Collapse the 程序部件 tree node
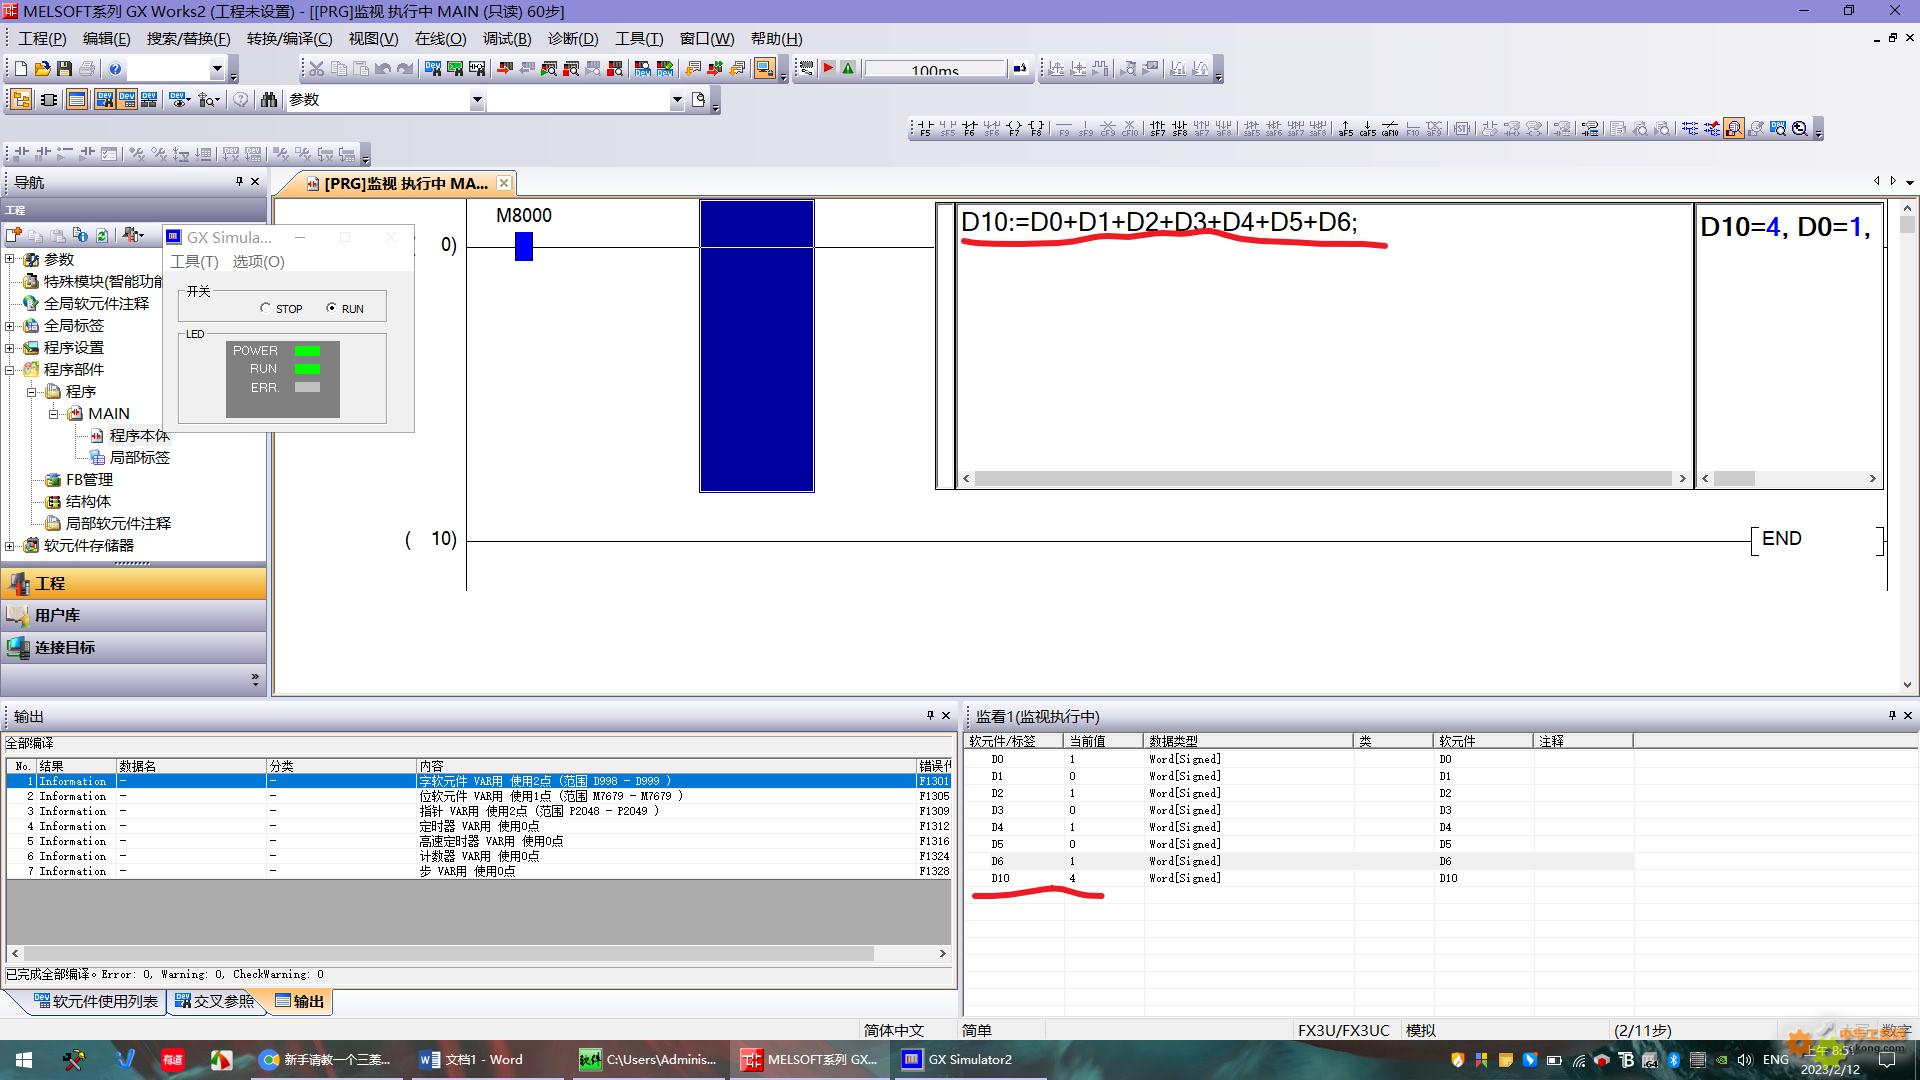Screen dimensions: 1920x1080 point(10,369)
